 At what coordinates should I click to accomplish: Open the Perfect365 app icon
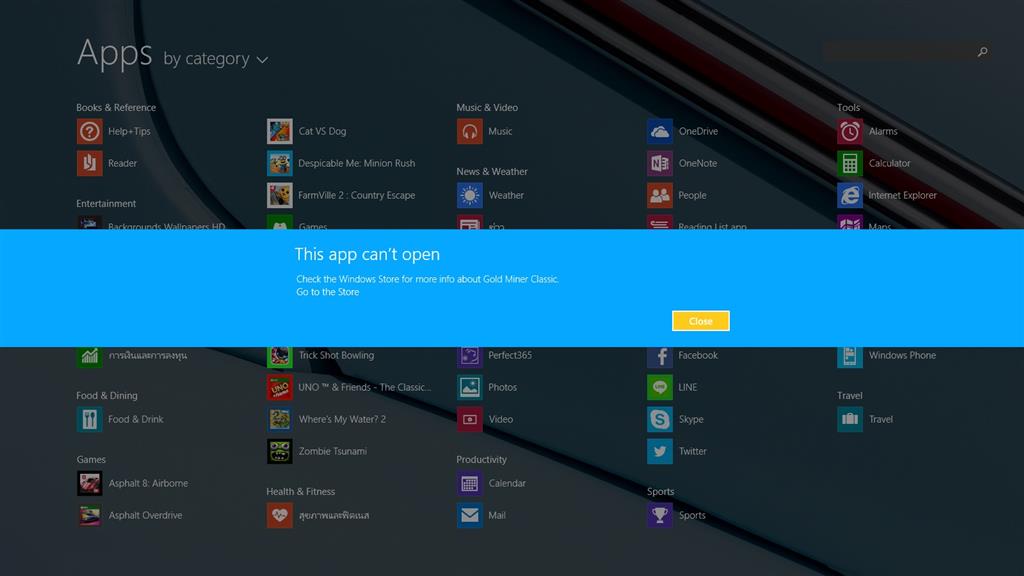tap(470, 357)
